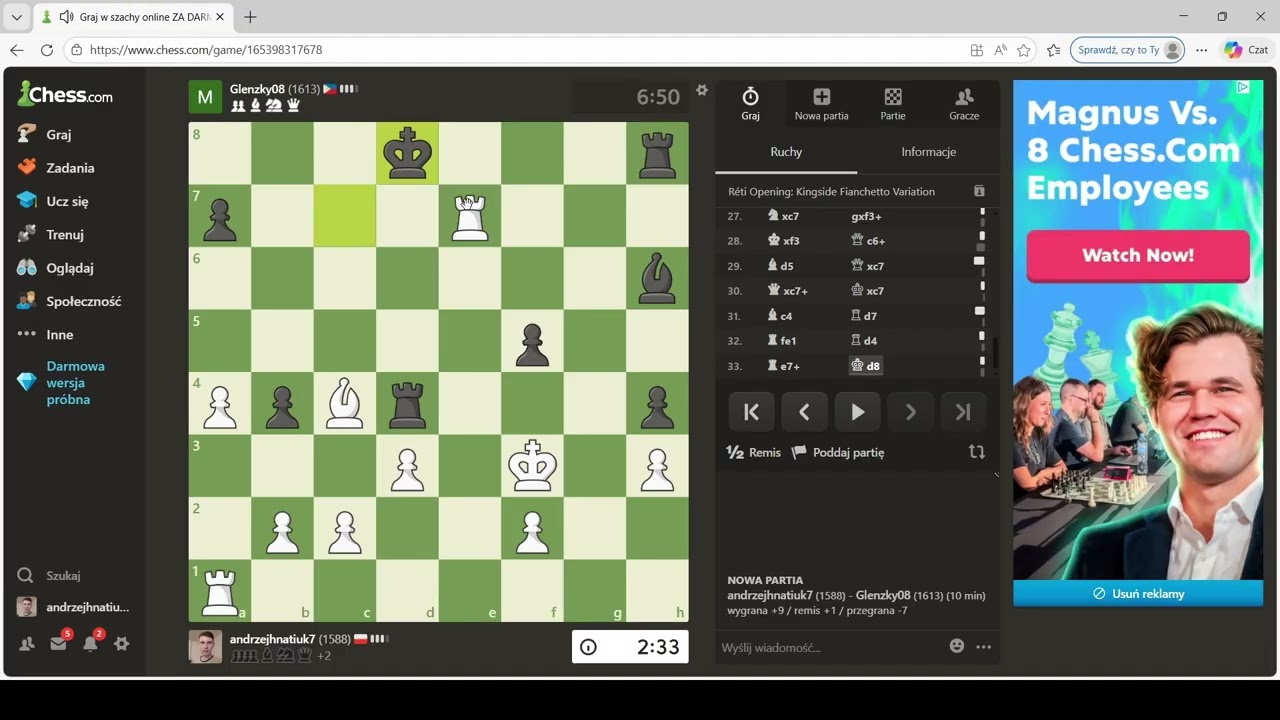Resign with Poddaj partię

pos(838,452)
